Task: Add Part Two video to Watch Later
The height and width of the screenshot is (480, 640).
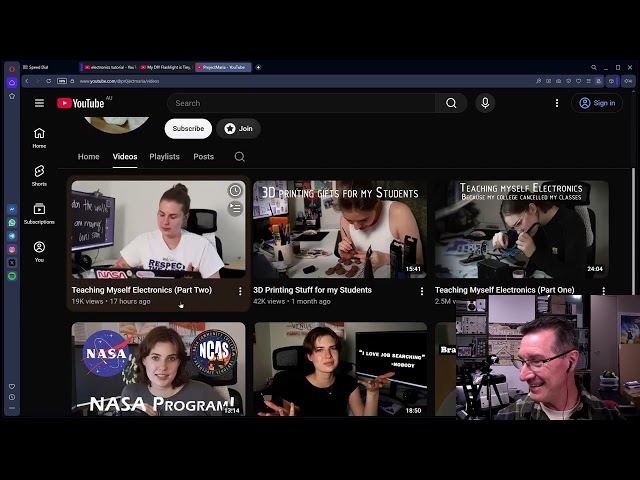Action: (235, 191)
